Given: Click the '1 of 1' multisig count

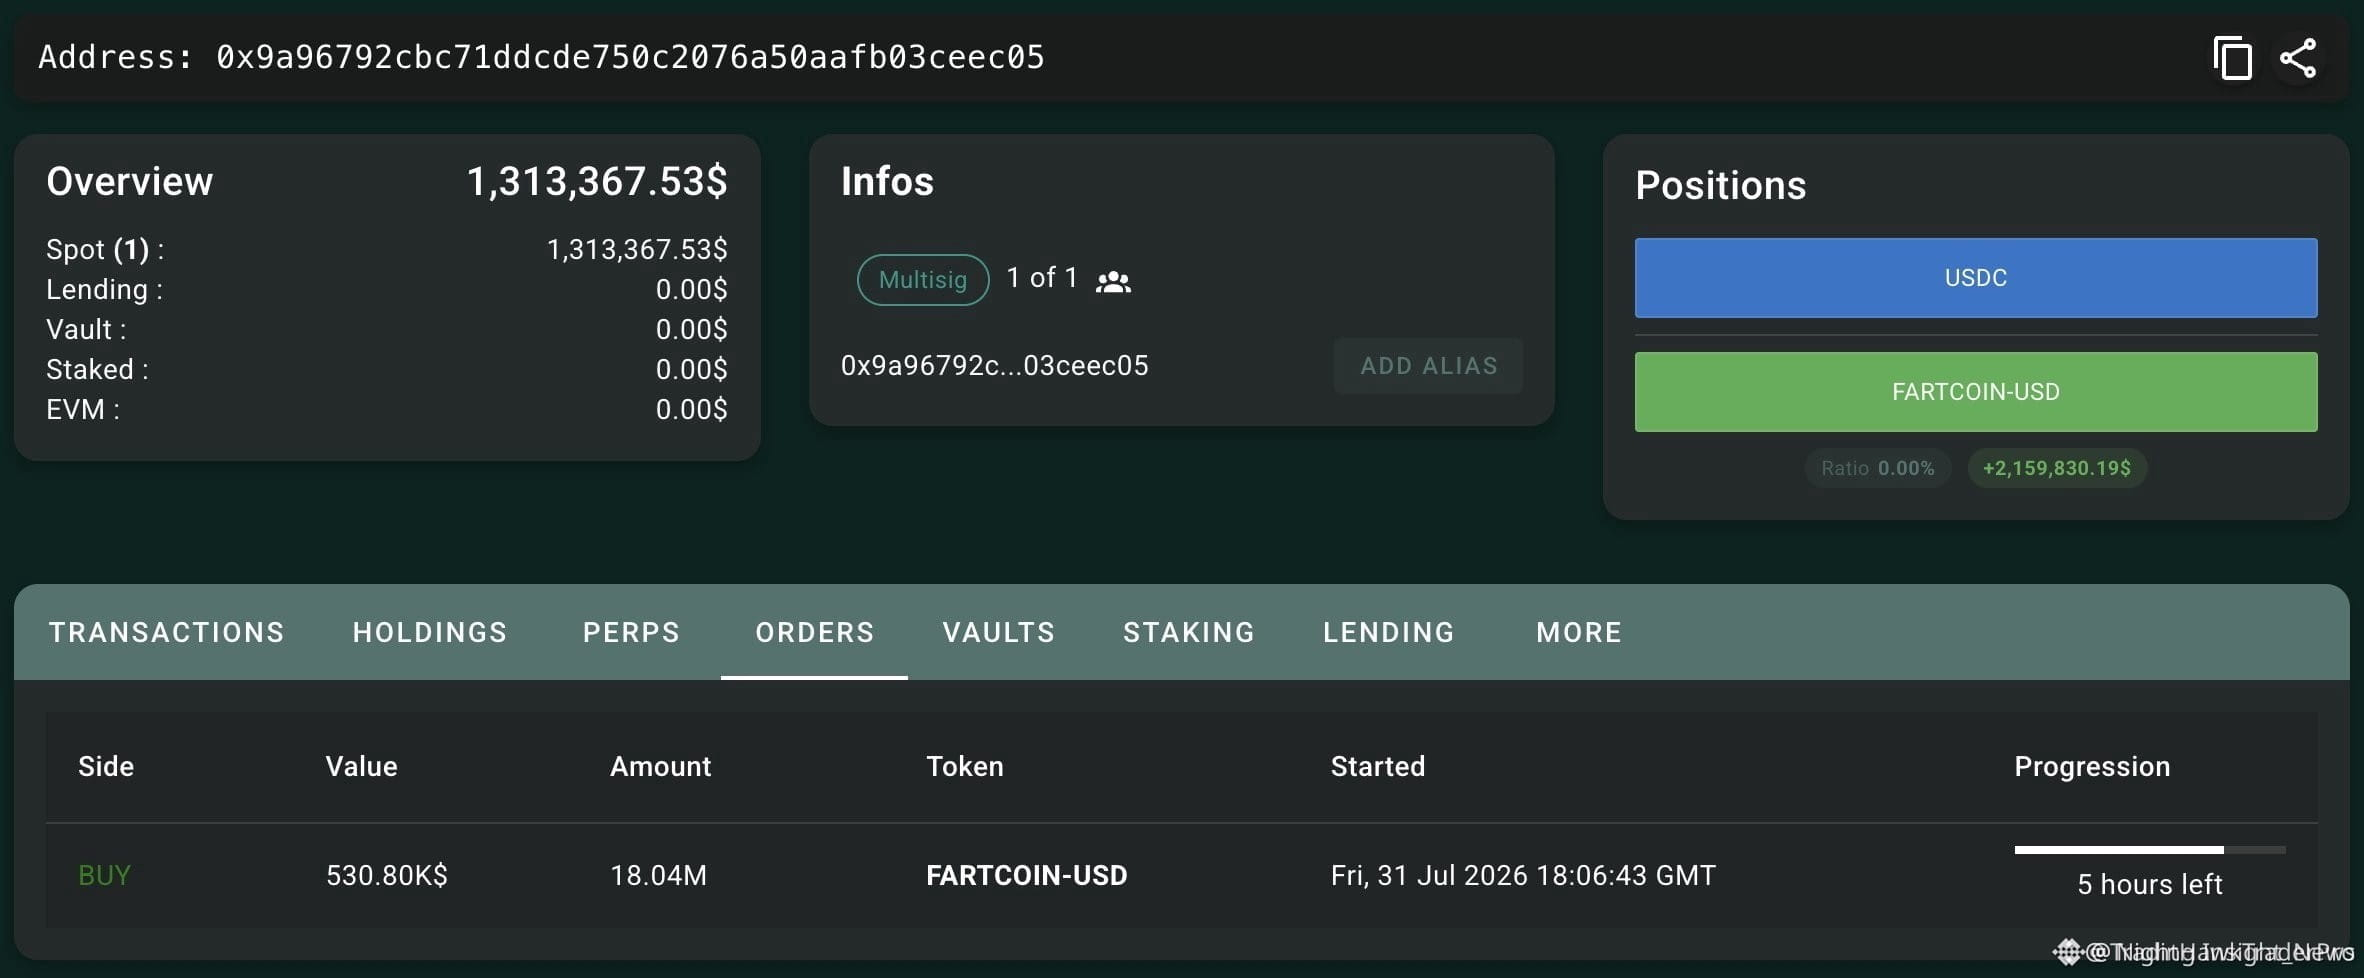Looking at the screenshot, I should point(1042,278).
